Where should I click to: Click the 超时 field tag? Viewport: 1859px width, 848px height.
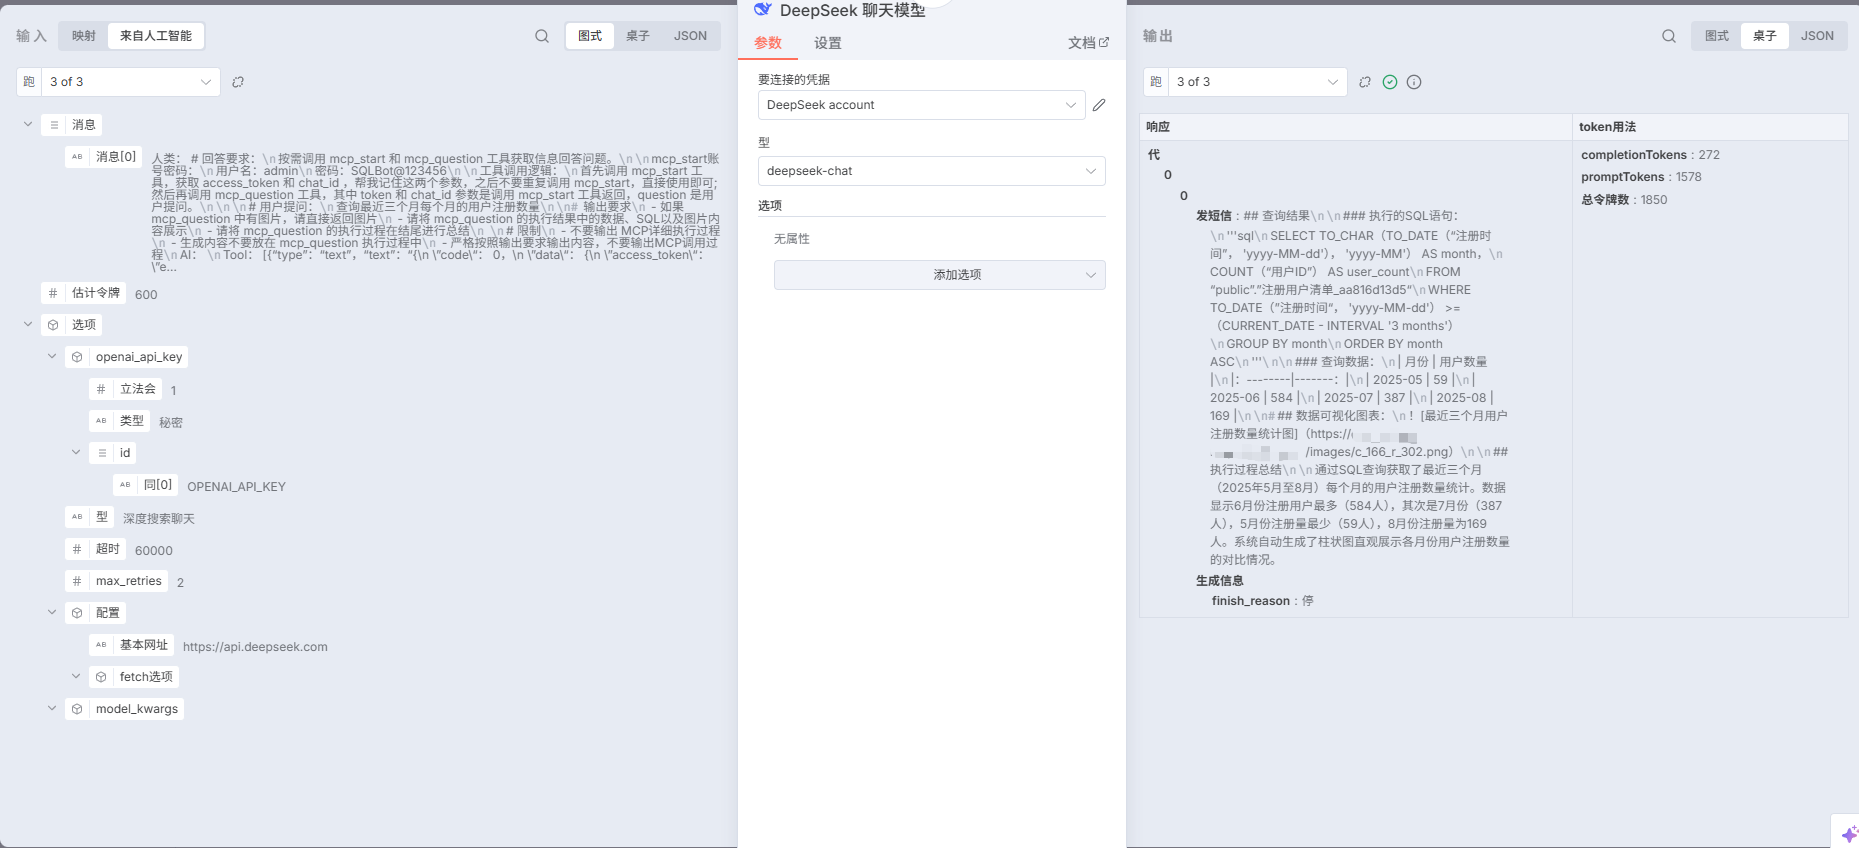[96, 549]
